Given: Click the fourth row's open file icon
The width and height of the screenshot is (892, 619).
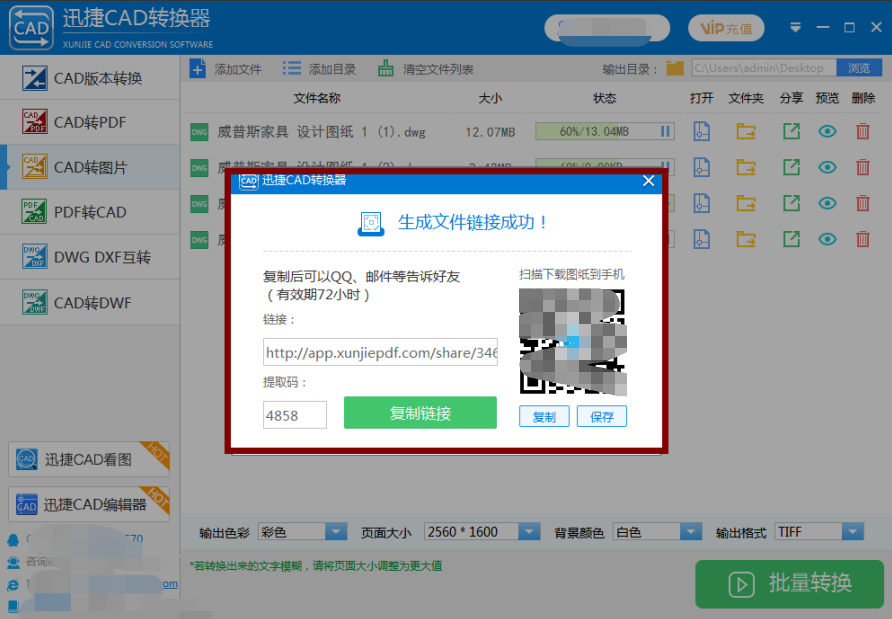Looking at the screenshot, I should click(701, 239).
